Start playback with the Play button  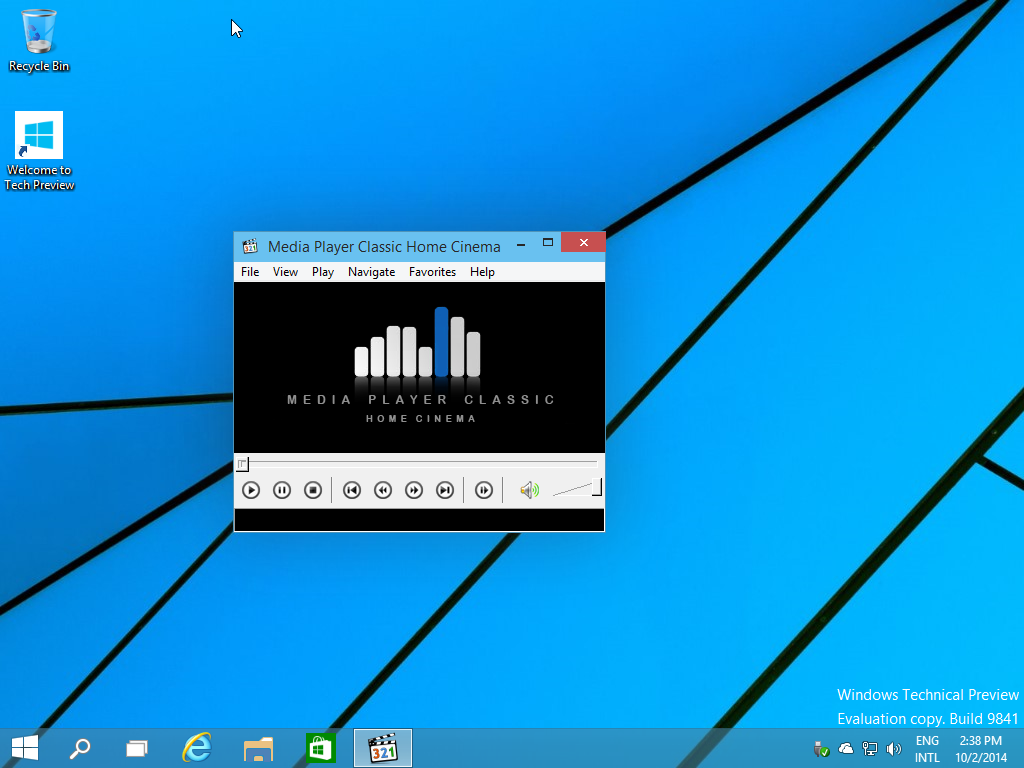coord(251,490)
